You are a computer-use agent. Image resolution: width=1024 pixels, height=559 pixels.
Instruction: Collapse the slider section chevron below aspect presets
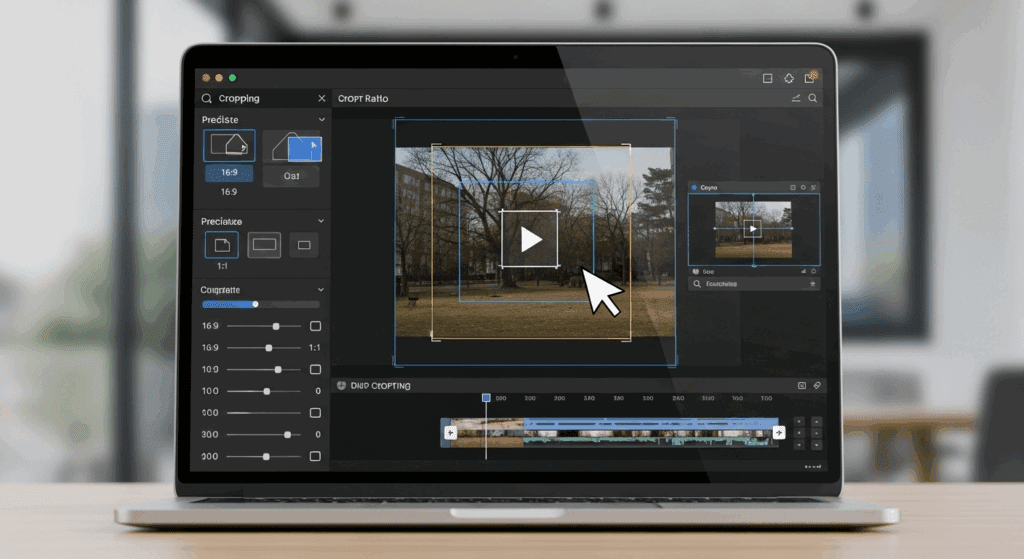point(321,290)
